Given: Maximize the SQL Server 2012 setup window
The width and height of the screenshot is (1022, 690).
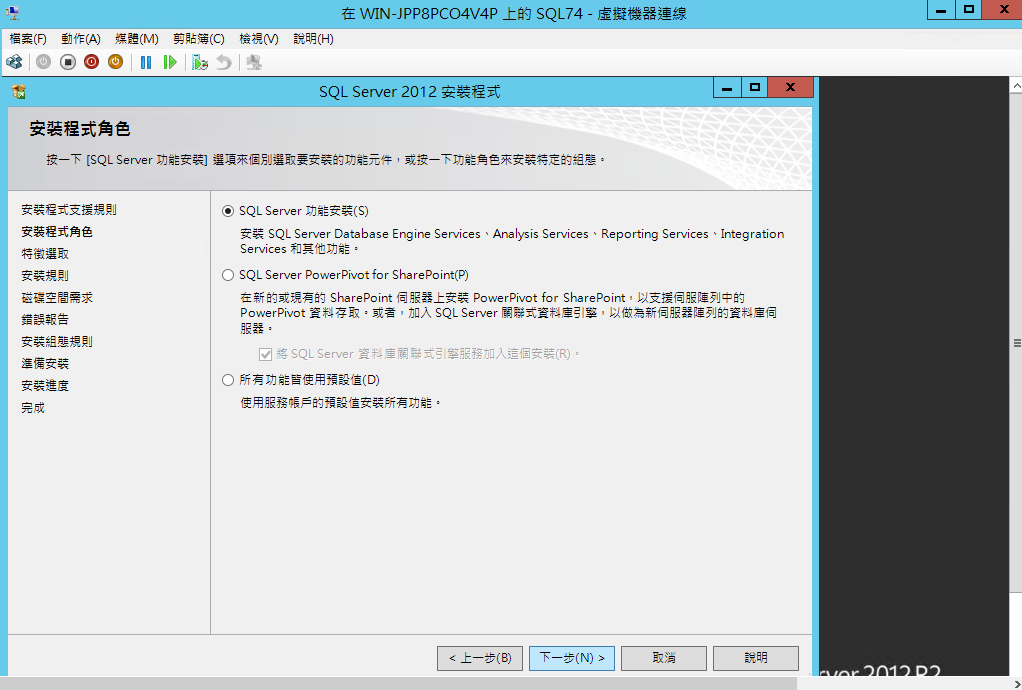Looking at the screenshot, I should coord(755,87).
